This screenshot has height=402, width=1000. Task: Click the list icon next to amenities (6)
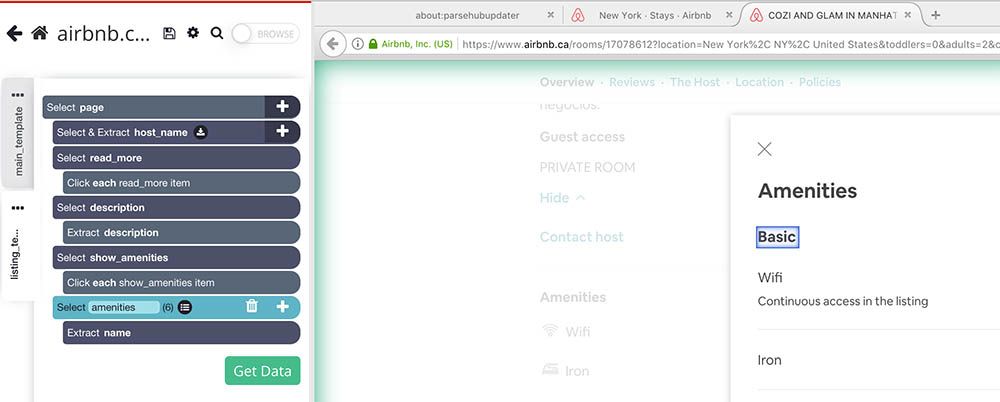coord(184,307)
